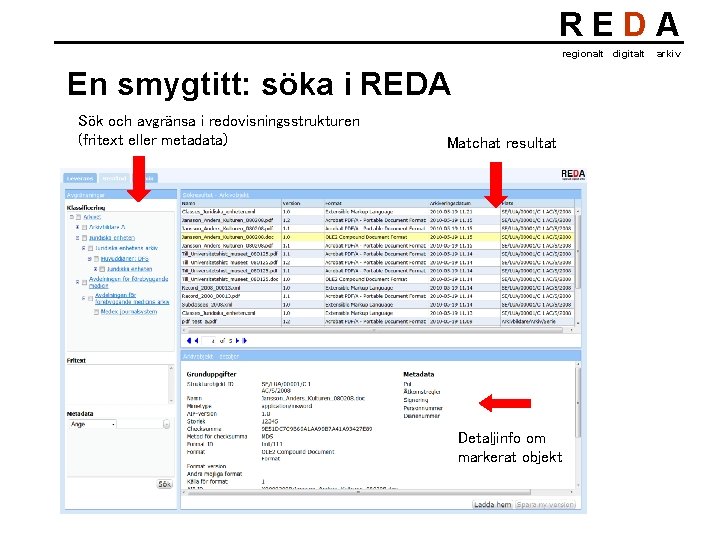Collapse the Arkivbildare A tree node
This screenshot has width=720, height=540.
77,227
